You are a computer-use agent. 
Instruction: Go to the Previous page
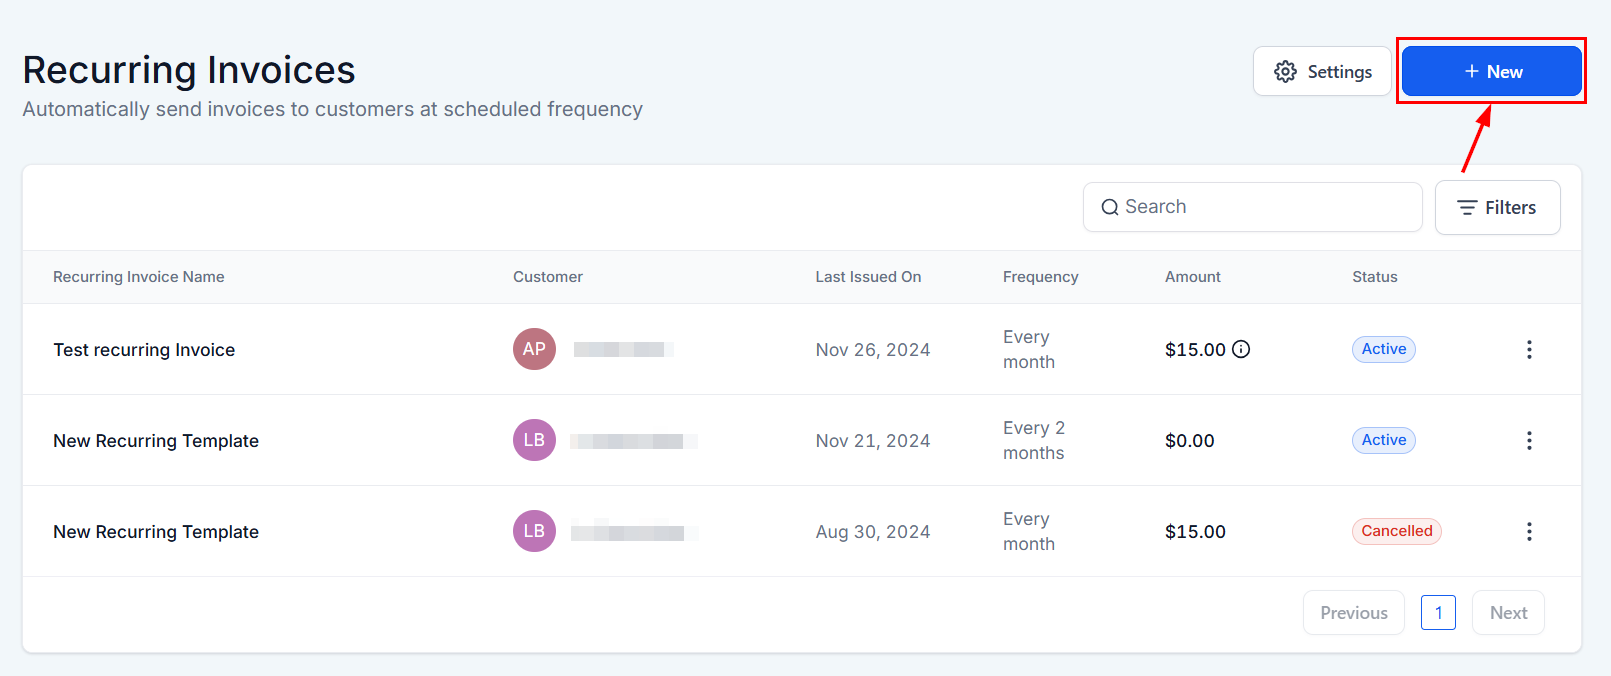tap(1353, 613)
